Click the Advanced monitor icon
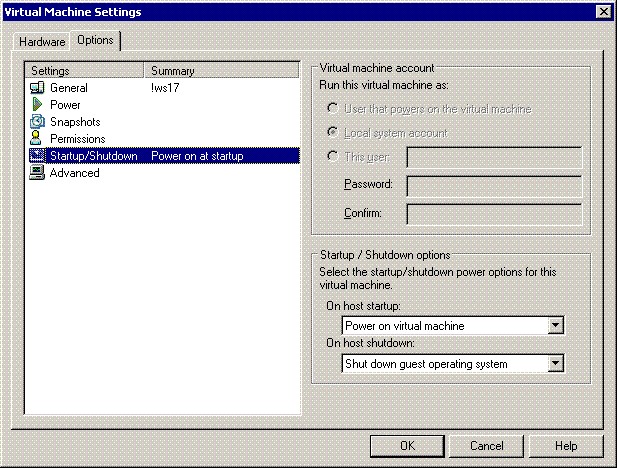The height and width of the screenshot is (468, 617). point(37,172)
